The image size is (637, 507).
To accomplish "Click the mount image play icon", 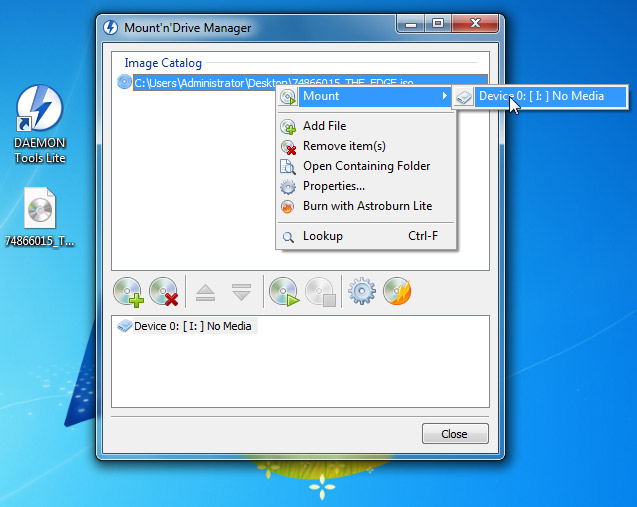I will point(284,292).
